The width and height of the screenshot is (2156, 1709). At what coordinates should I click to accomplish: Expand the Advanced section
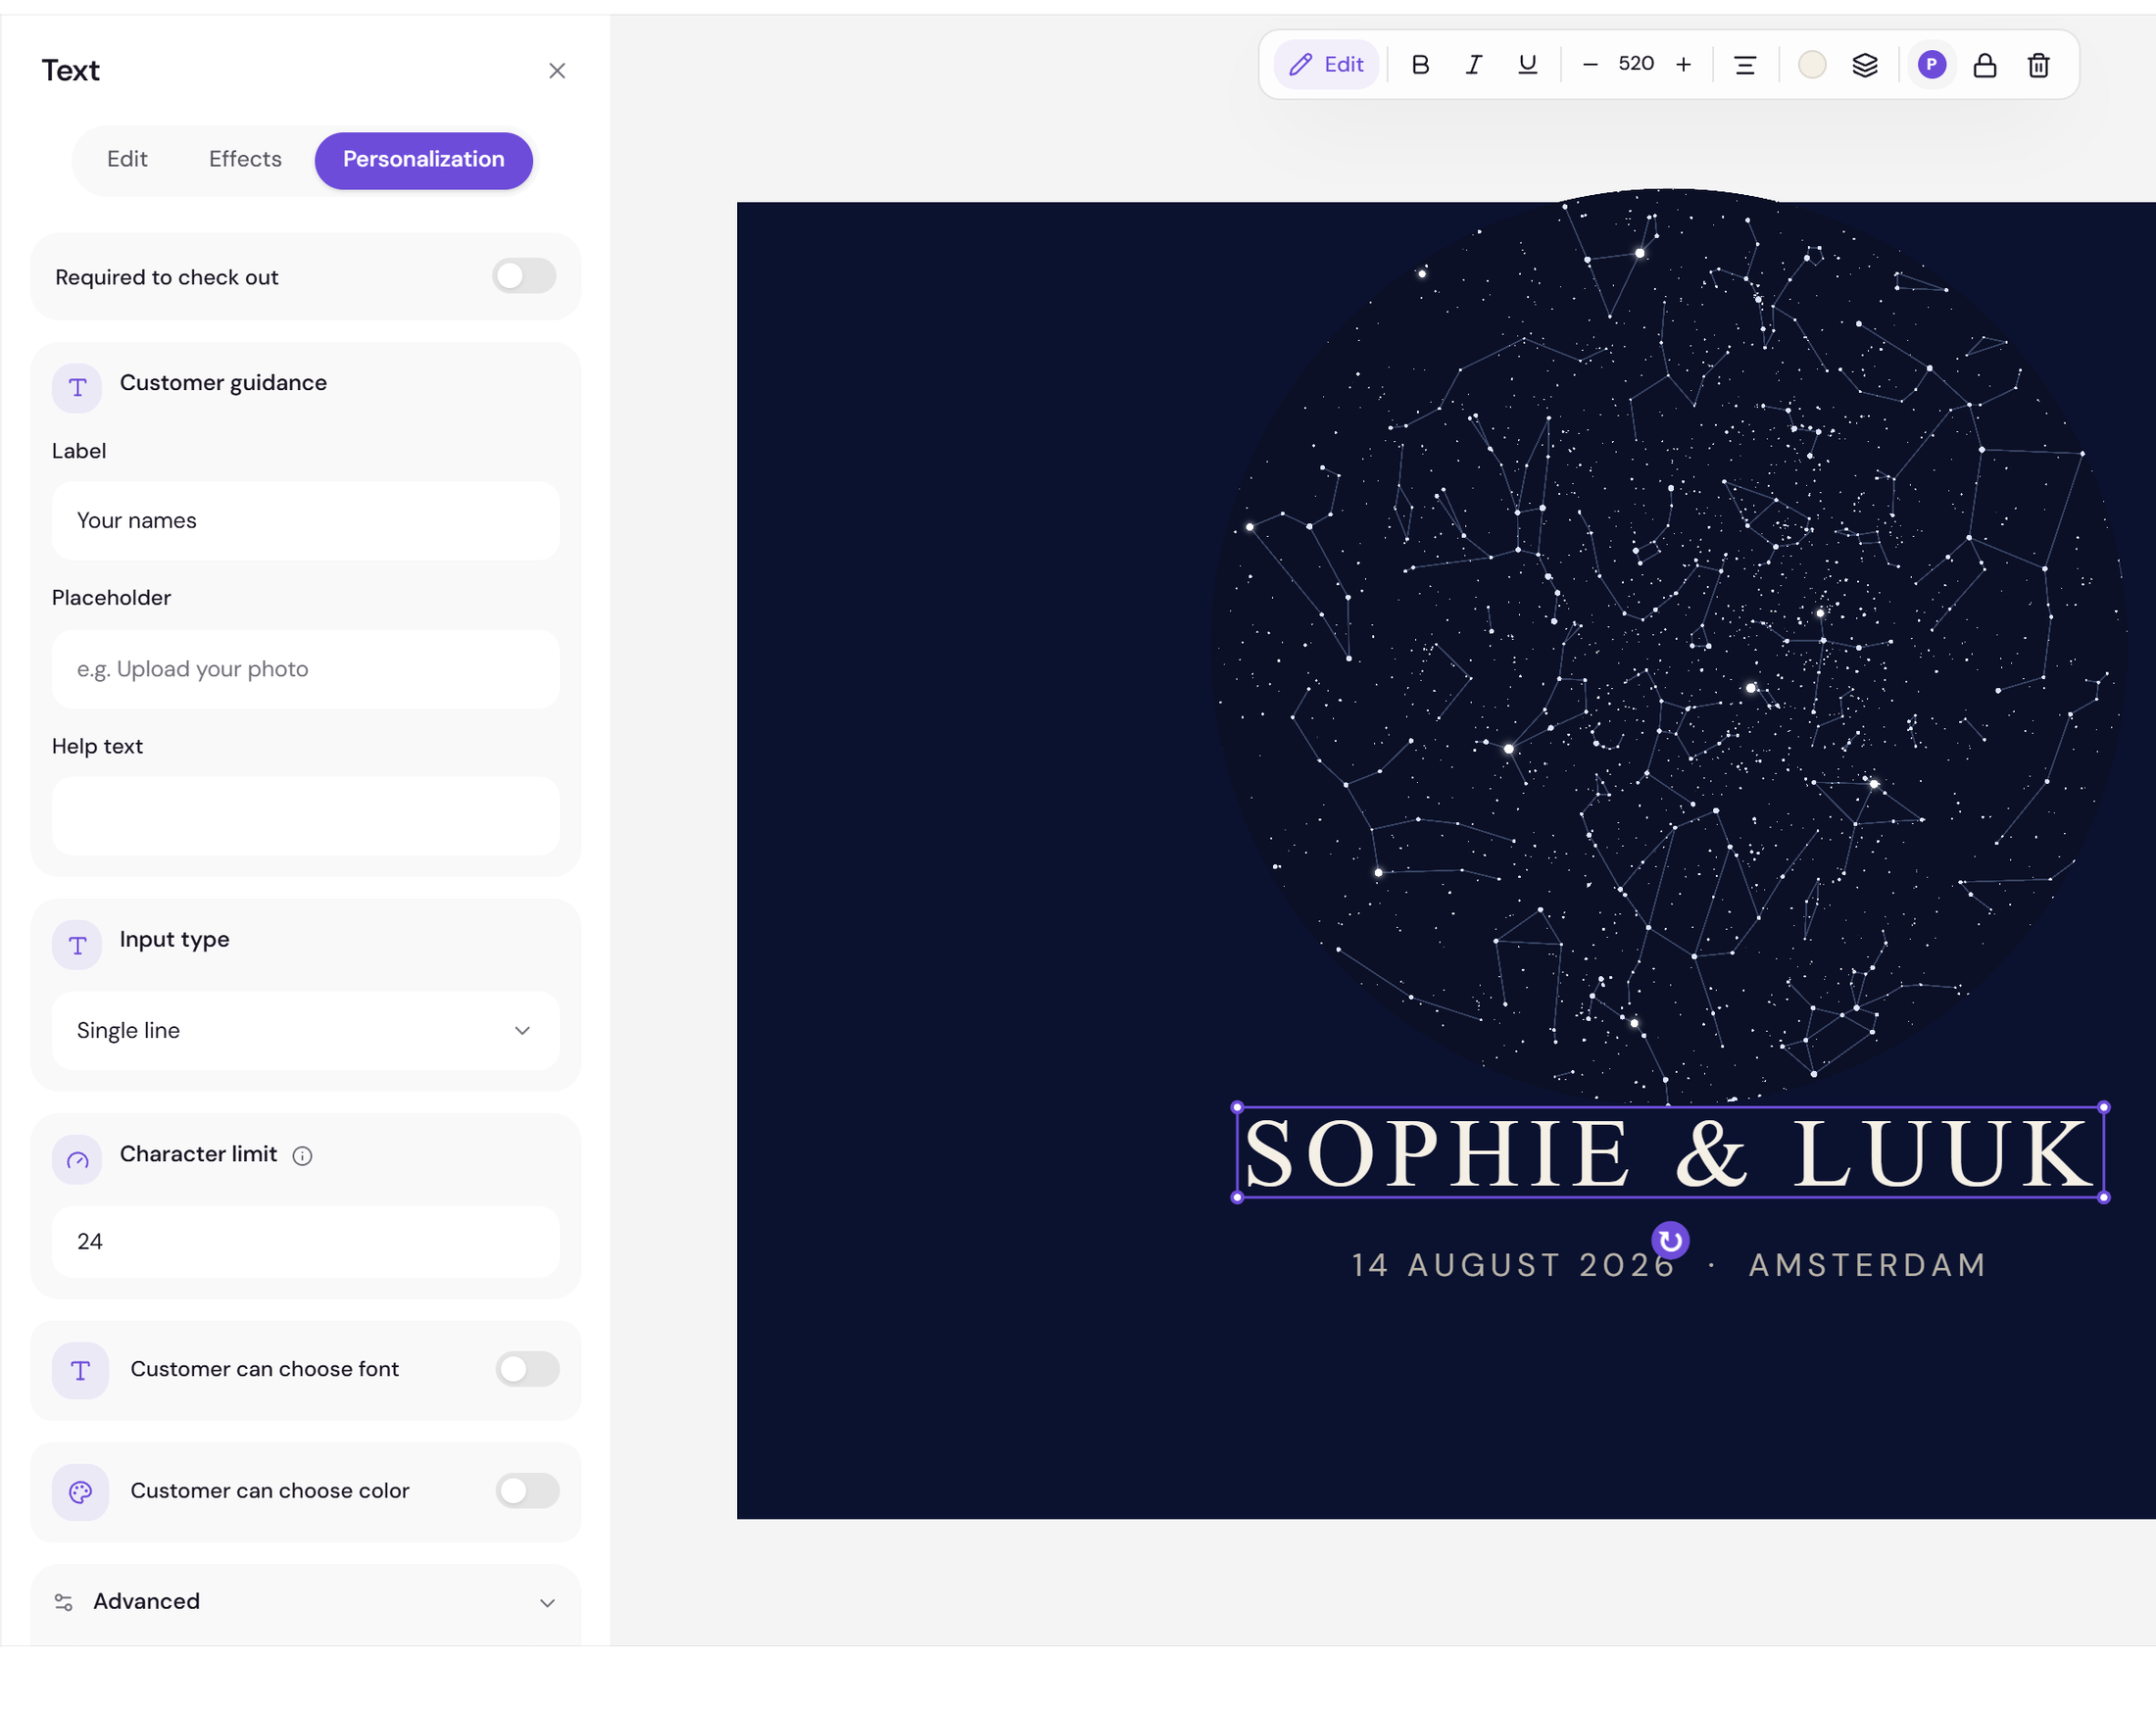click(306, 1602)
